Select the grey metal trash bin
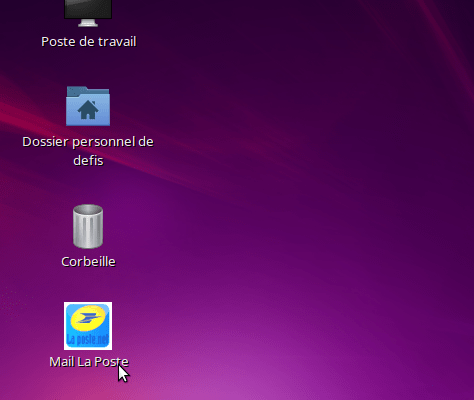The image size is (474, 400). click(x=88, y=226)
